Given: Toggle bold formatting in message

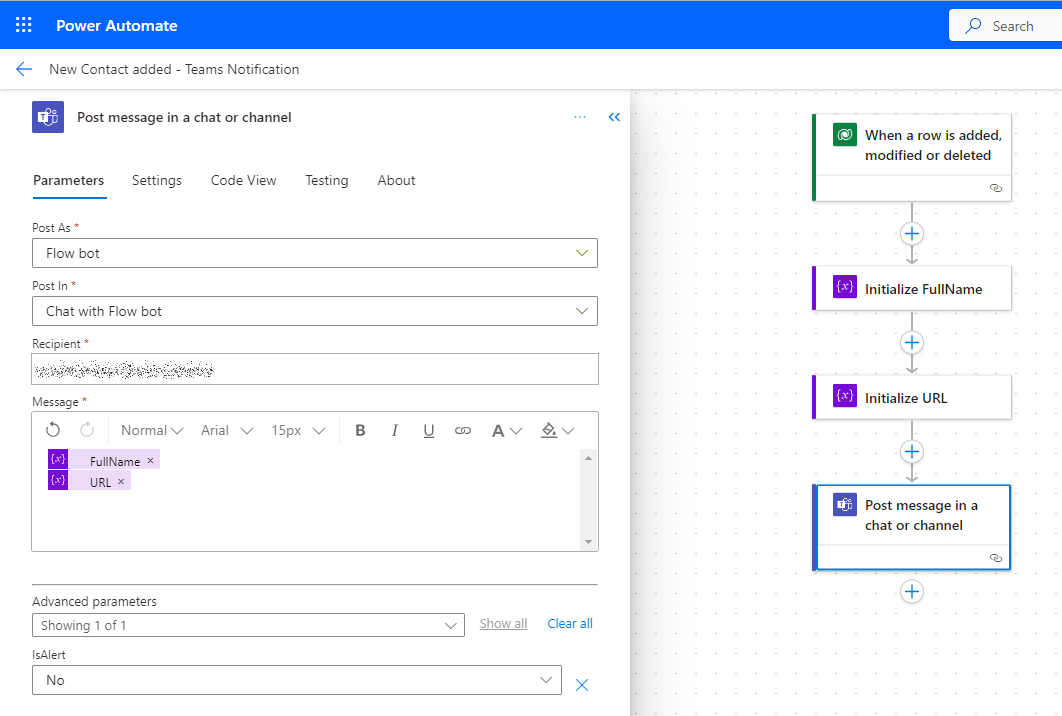Looking at the screenshot, I should pyautogui.click(x=360, y=431).
